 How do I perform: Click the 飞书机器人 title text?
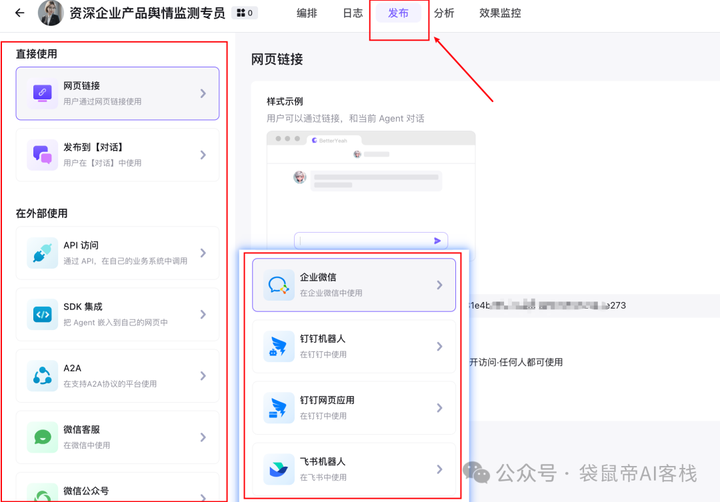click(x=322, y=461)
